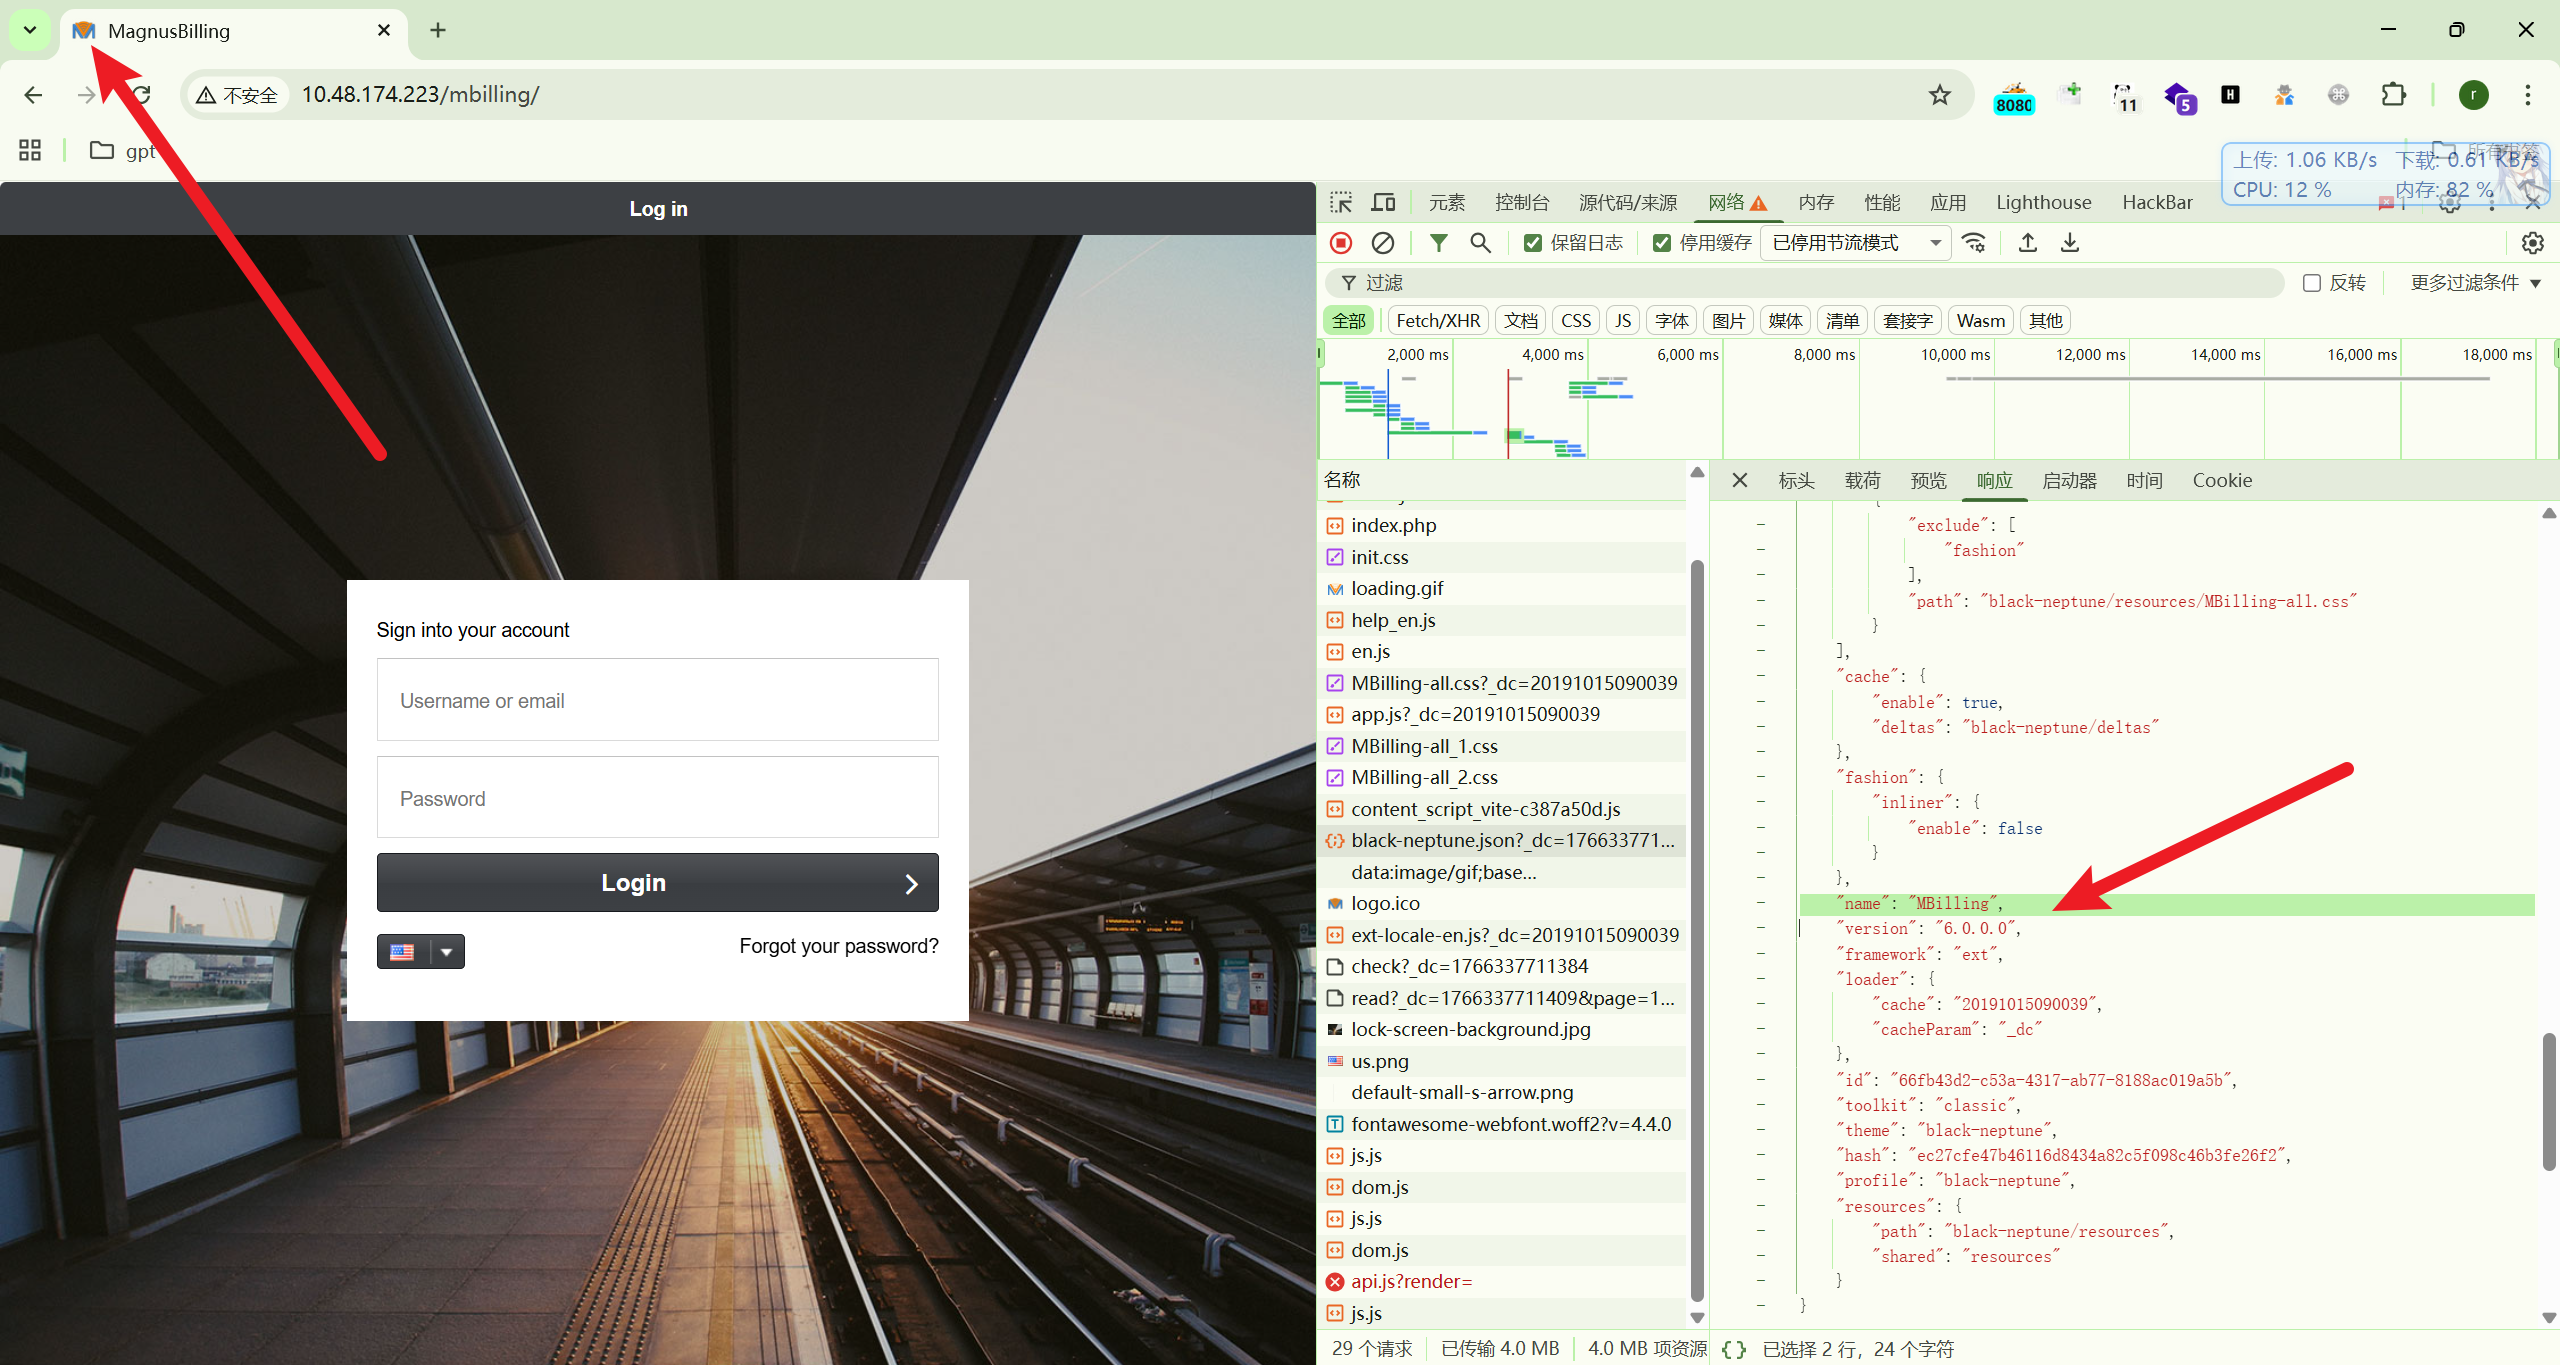Click the Forgot your password link
The height and width of the screenshot is (1365, 2560).
[838, 946]
